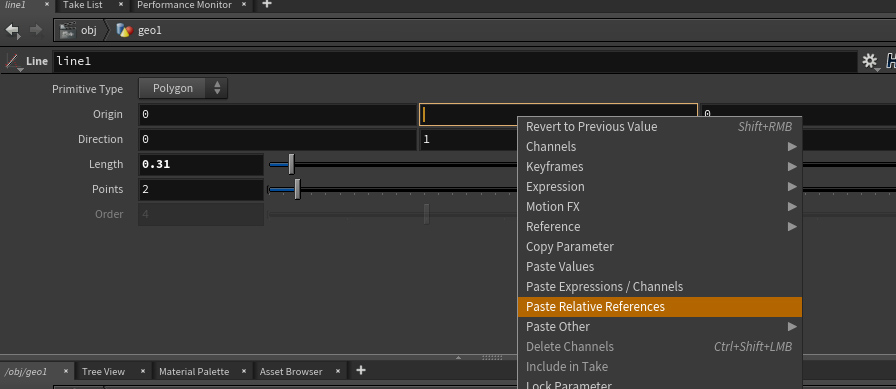The image size is (896, 389).
Task: Add a new pane tab with the top plus
Action: 266,5
